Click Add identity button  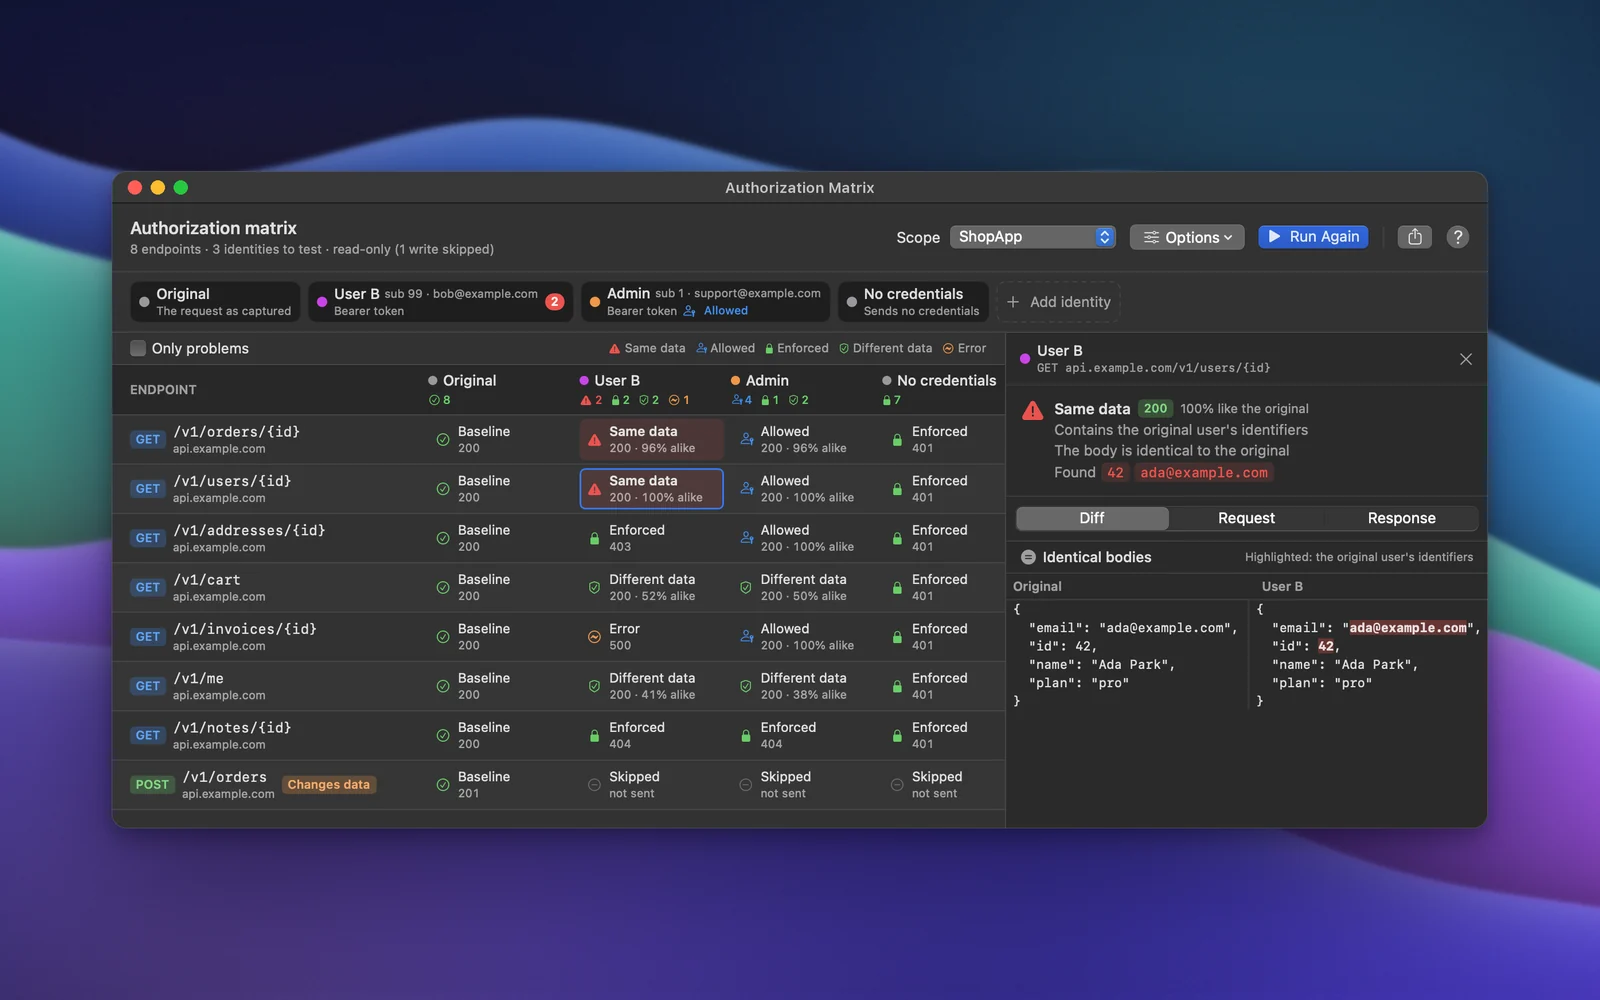pos(1058,302)
